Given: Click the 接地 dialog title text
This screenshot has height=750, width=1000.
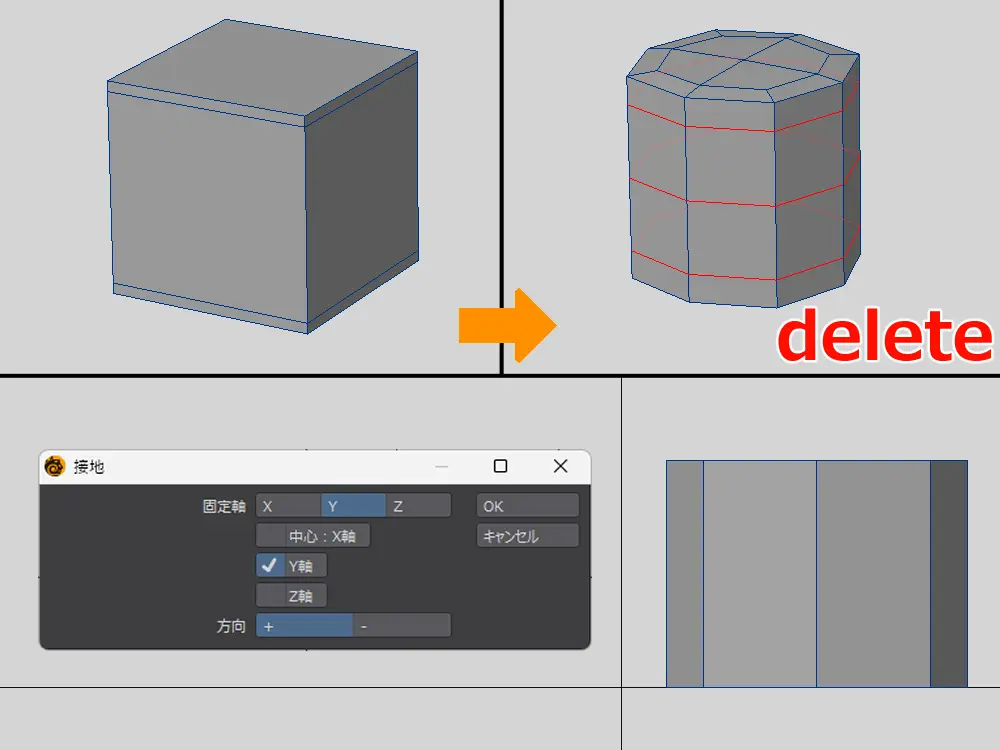Looking at the screenshot, I should 89,467.
